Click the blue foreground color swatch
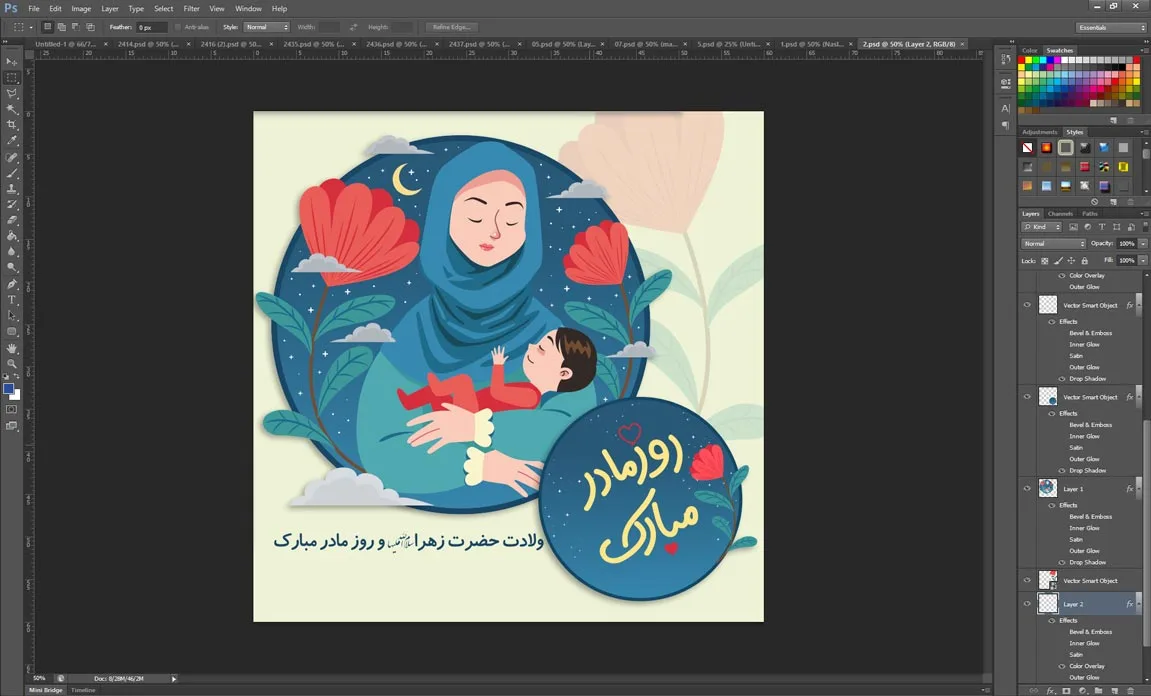Viewport: 1151px width, 696px height. tap(8, 388)
